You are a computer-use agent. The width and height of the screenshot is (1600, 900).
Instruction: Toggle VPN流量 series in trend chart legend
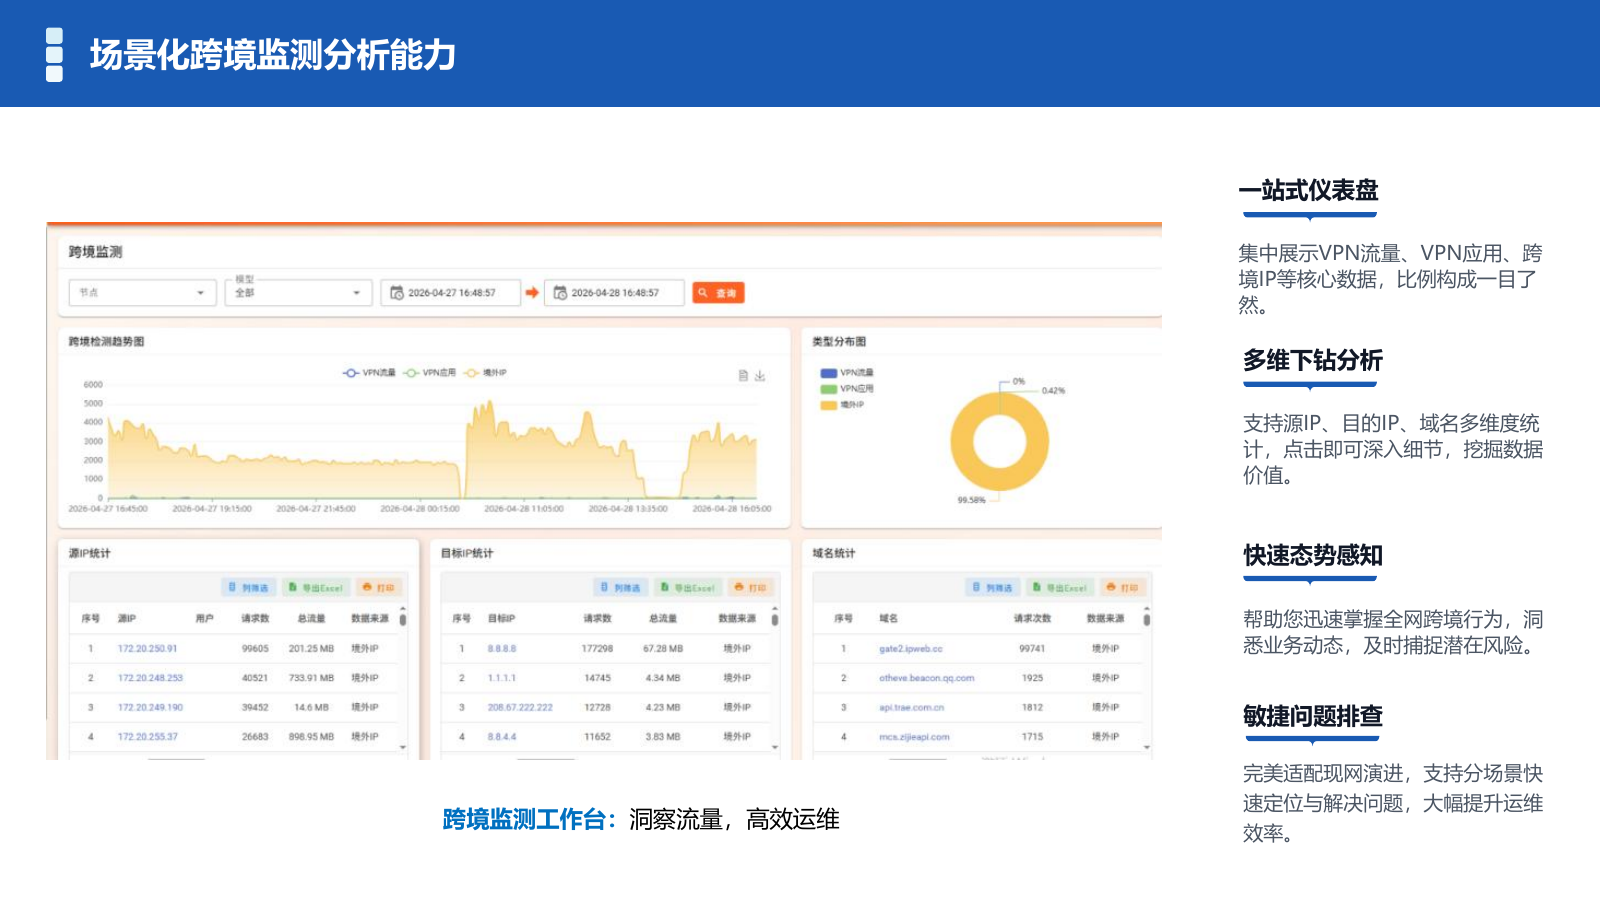coord(369,373)
